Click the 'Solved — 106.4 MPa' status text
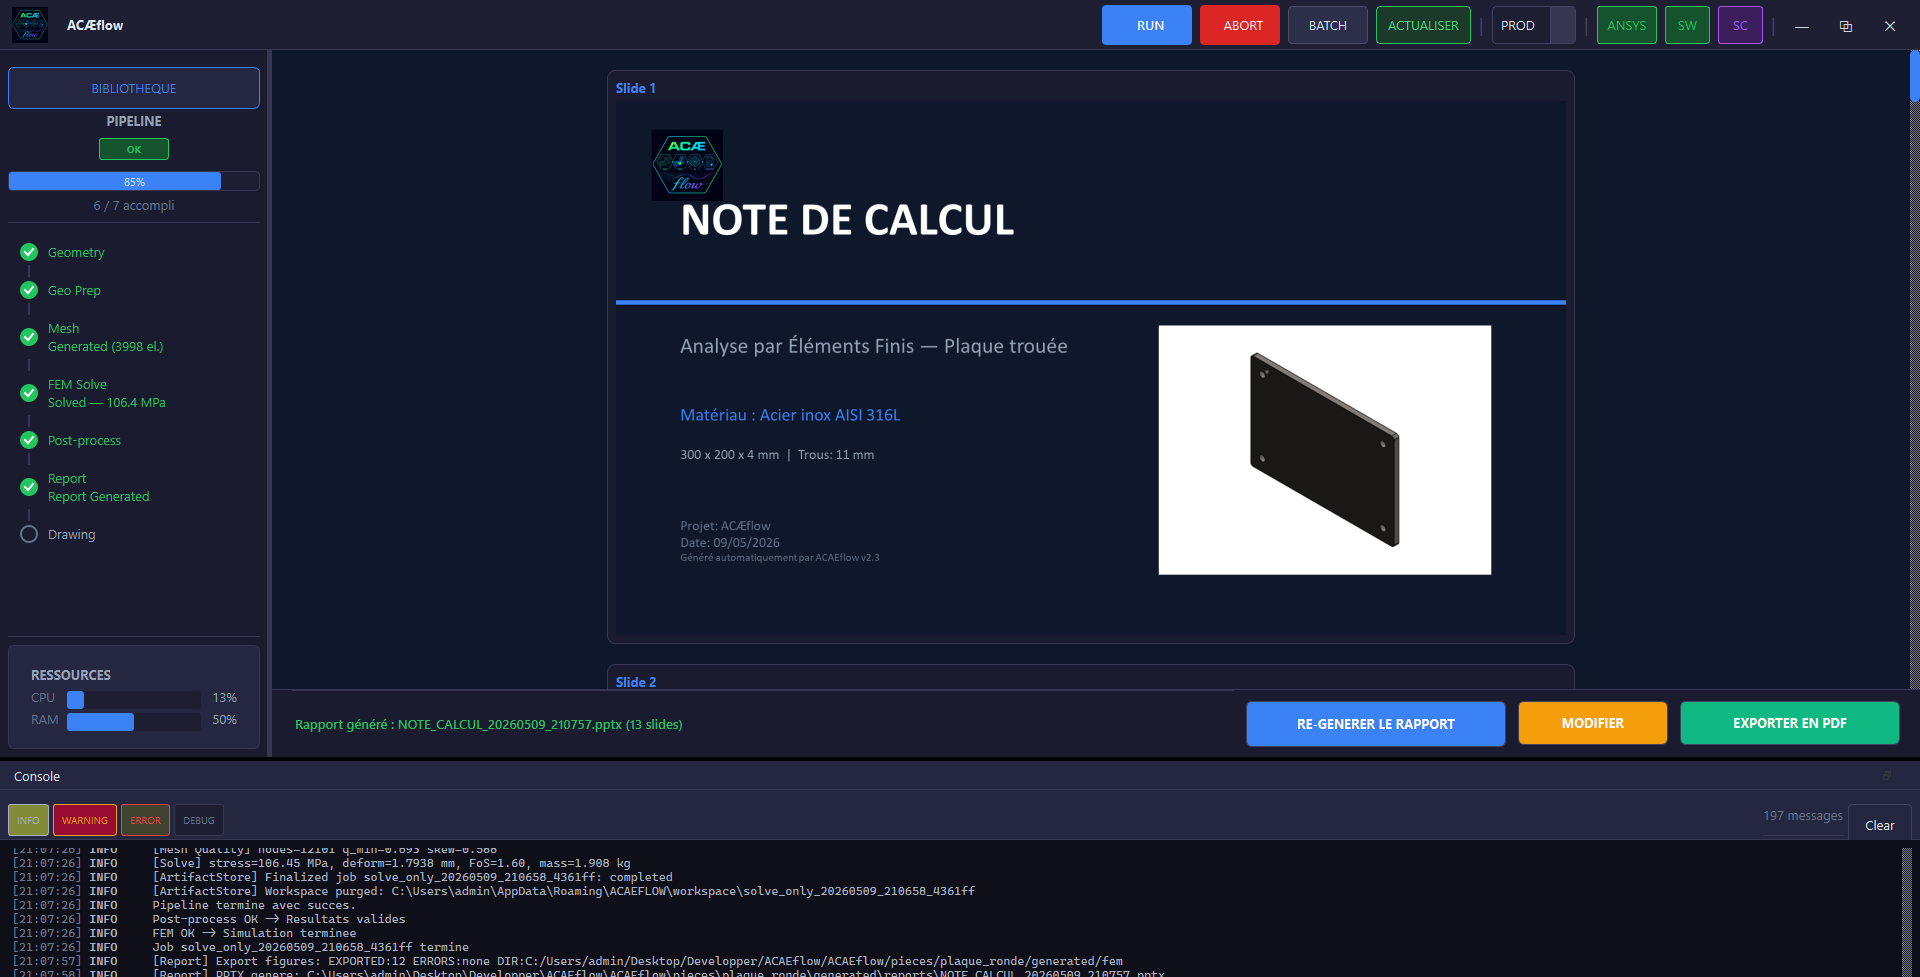The image size is (1920, 977). coord(107,402)
